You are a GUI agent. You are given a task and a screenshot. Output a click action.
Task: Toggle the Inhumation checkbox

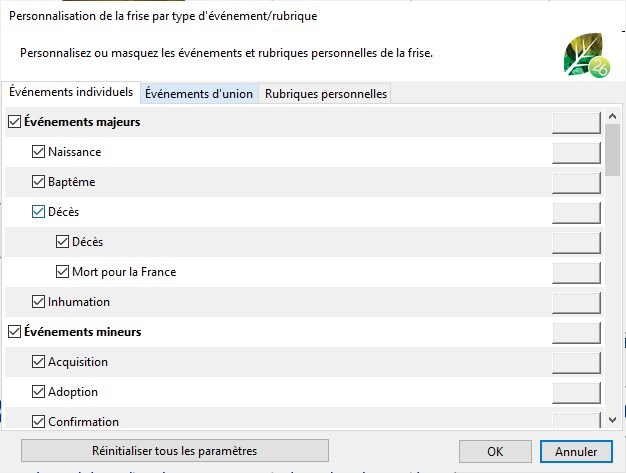(x=38, y=302)
